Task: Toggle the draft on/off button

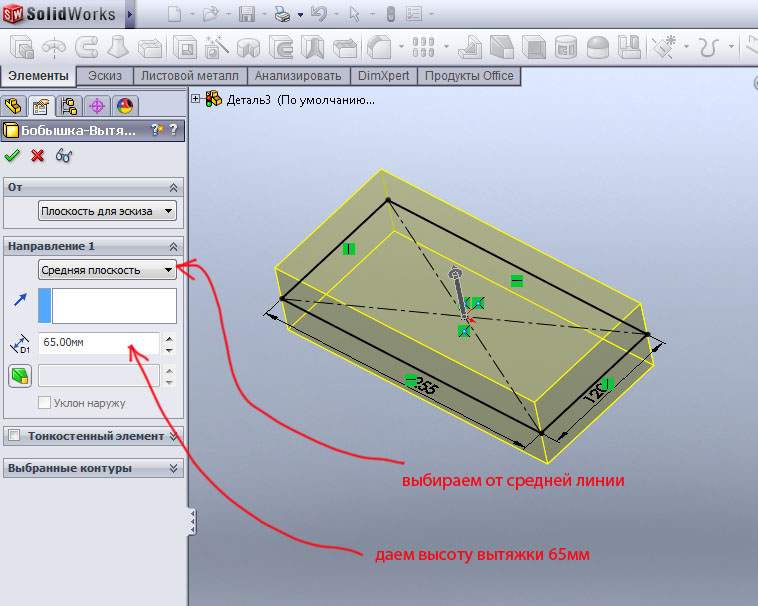Action: (x=19, y=376)
